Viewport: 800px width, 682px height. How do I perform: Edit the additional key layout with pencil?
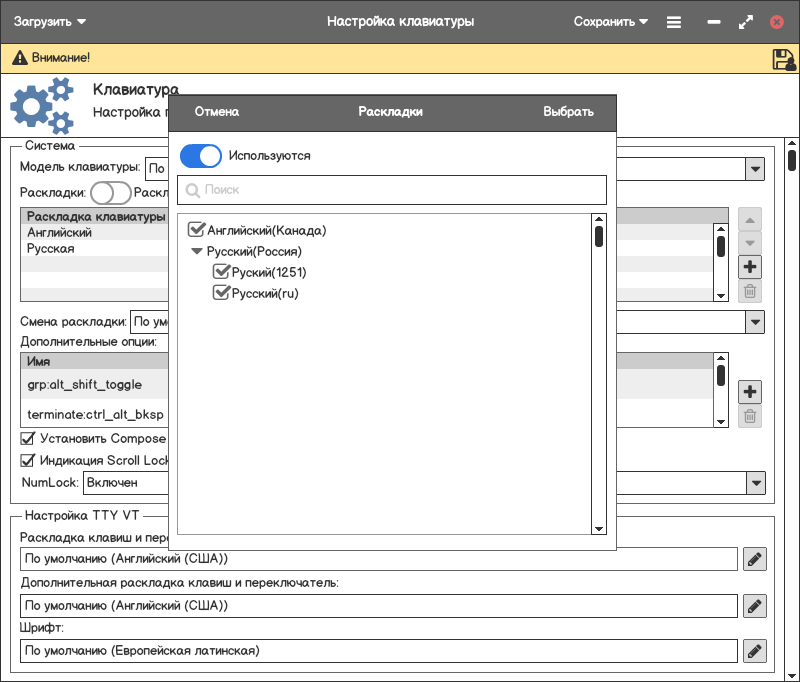tap(755, 605)
